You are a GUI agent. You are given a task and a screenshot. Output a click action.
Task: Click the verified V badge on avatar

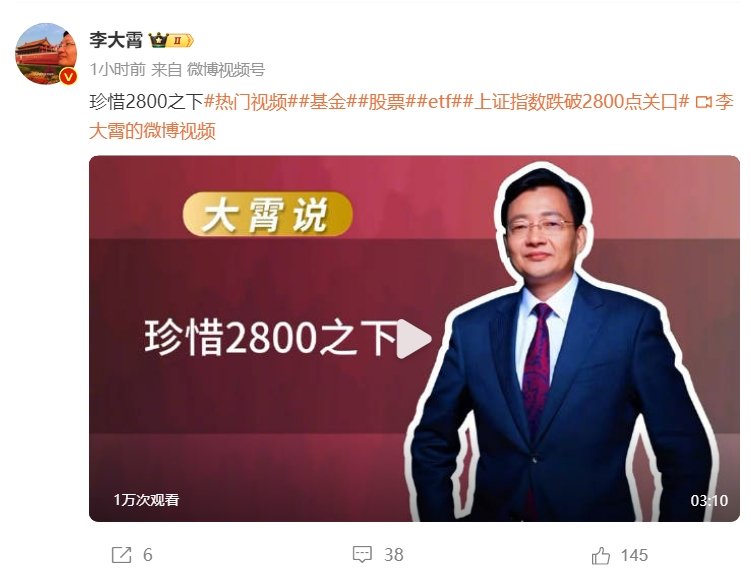69,76
